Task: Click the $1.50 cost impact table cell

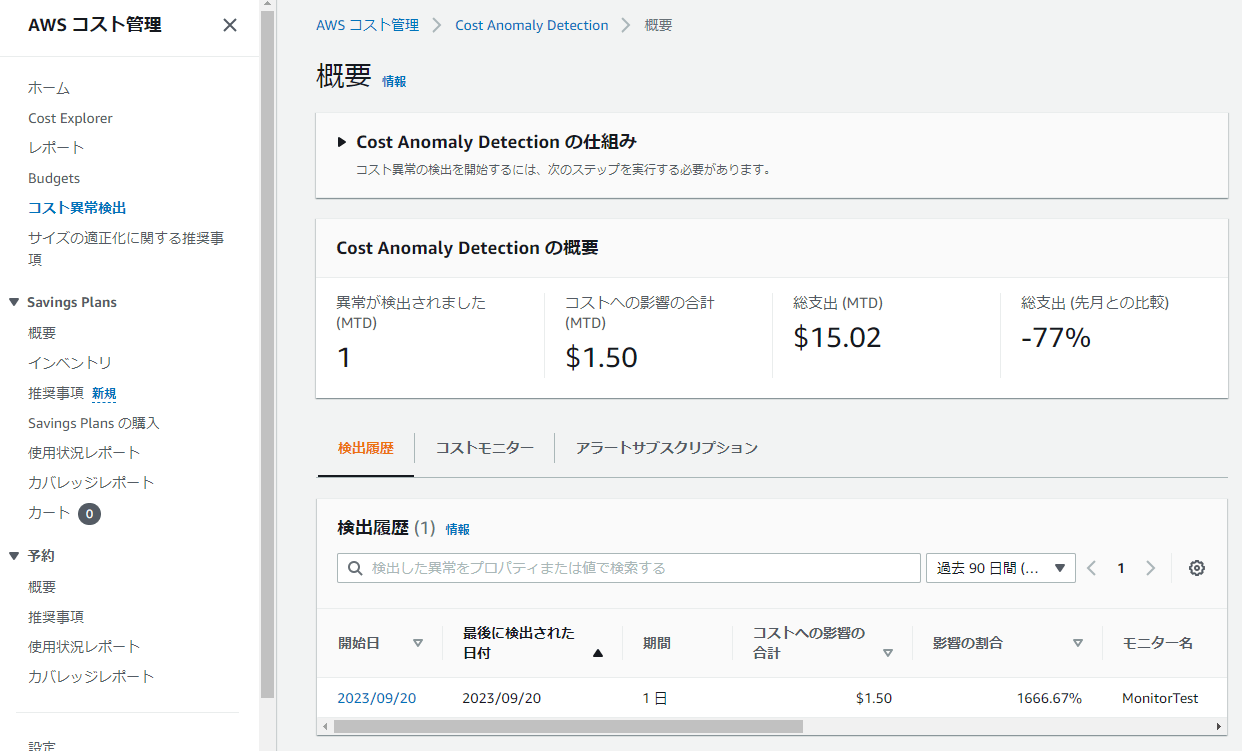Action: tap(874, 698)
